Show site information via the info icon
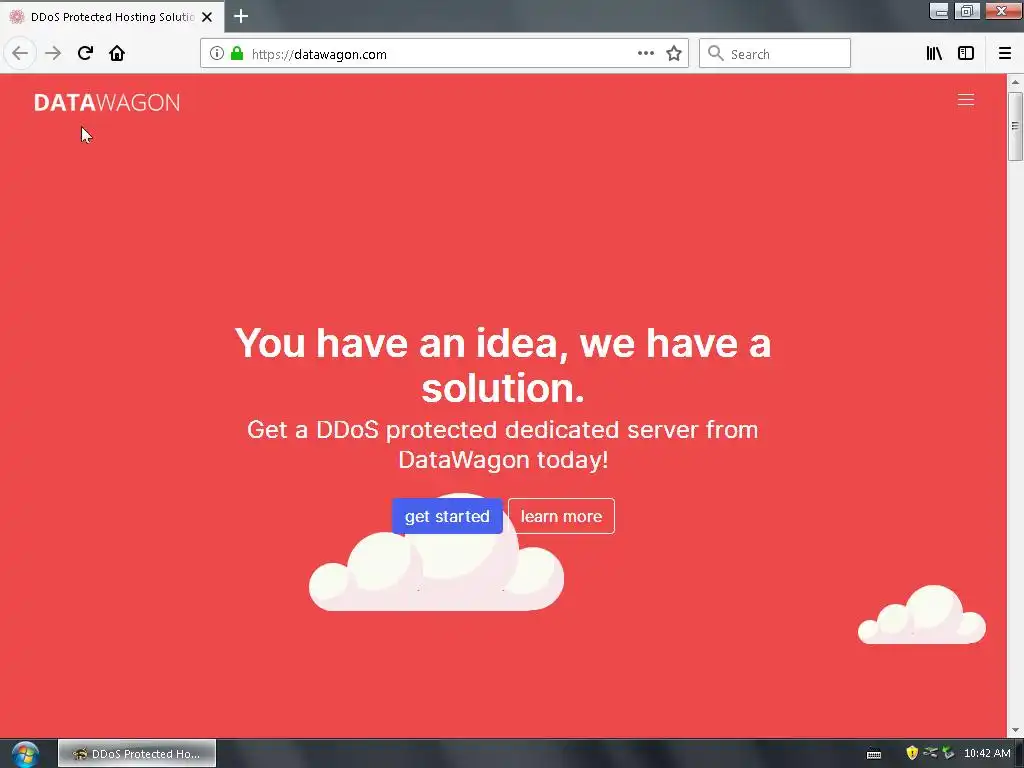Viewport: 1024px width, 768px height. [x=217, y=54]
